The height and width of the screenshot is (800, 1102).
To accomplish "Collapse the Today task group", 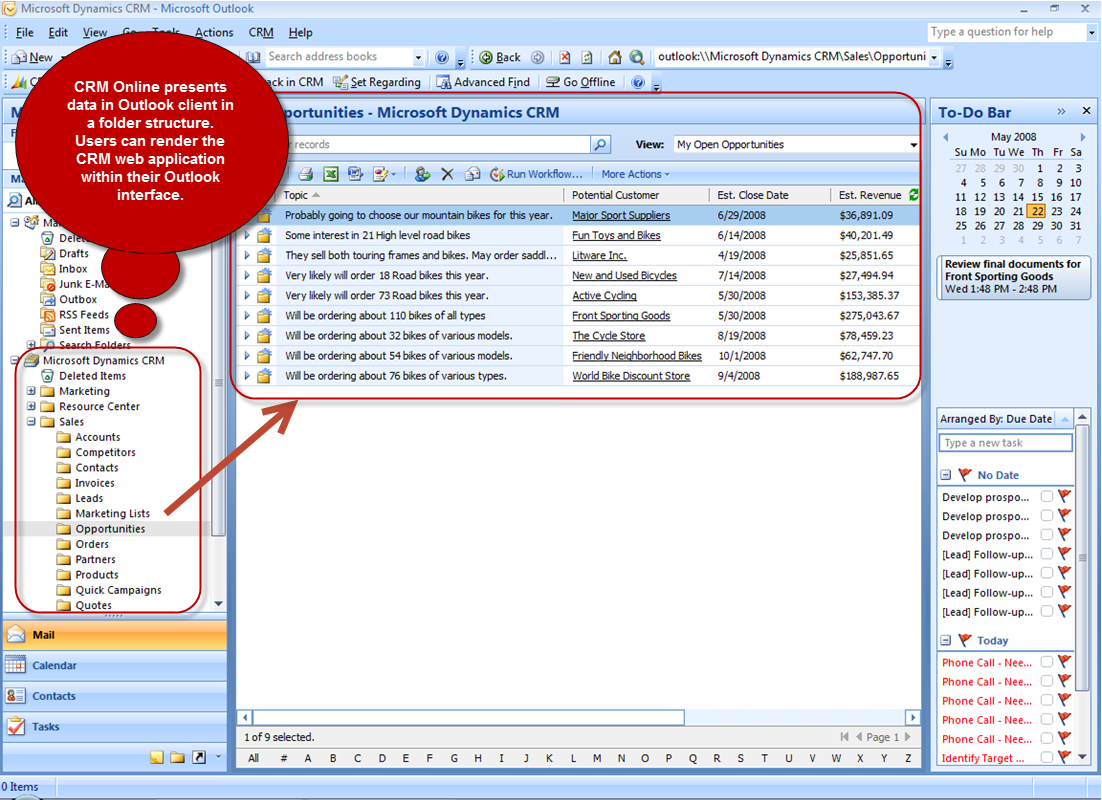I will click(x=946, y=640).
